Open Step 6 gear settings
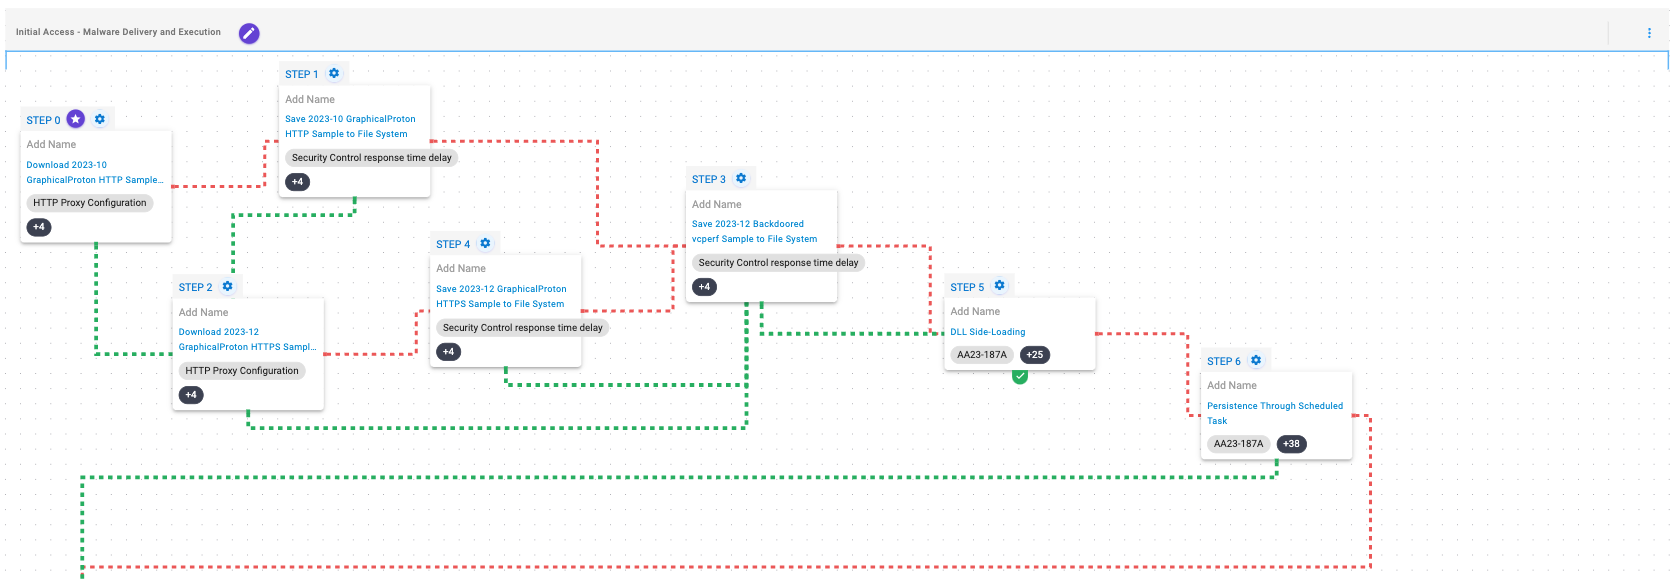Viewport: 1678px width, 579px height. point(1256,360)
